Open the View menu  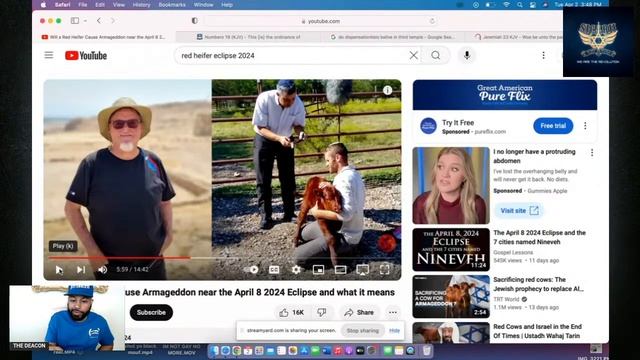click(x=119, y=4)
